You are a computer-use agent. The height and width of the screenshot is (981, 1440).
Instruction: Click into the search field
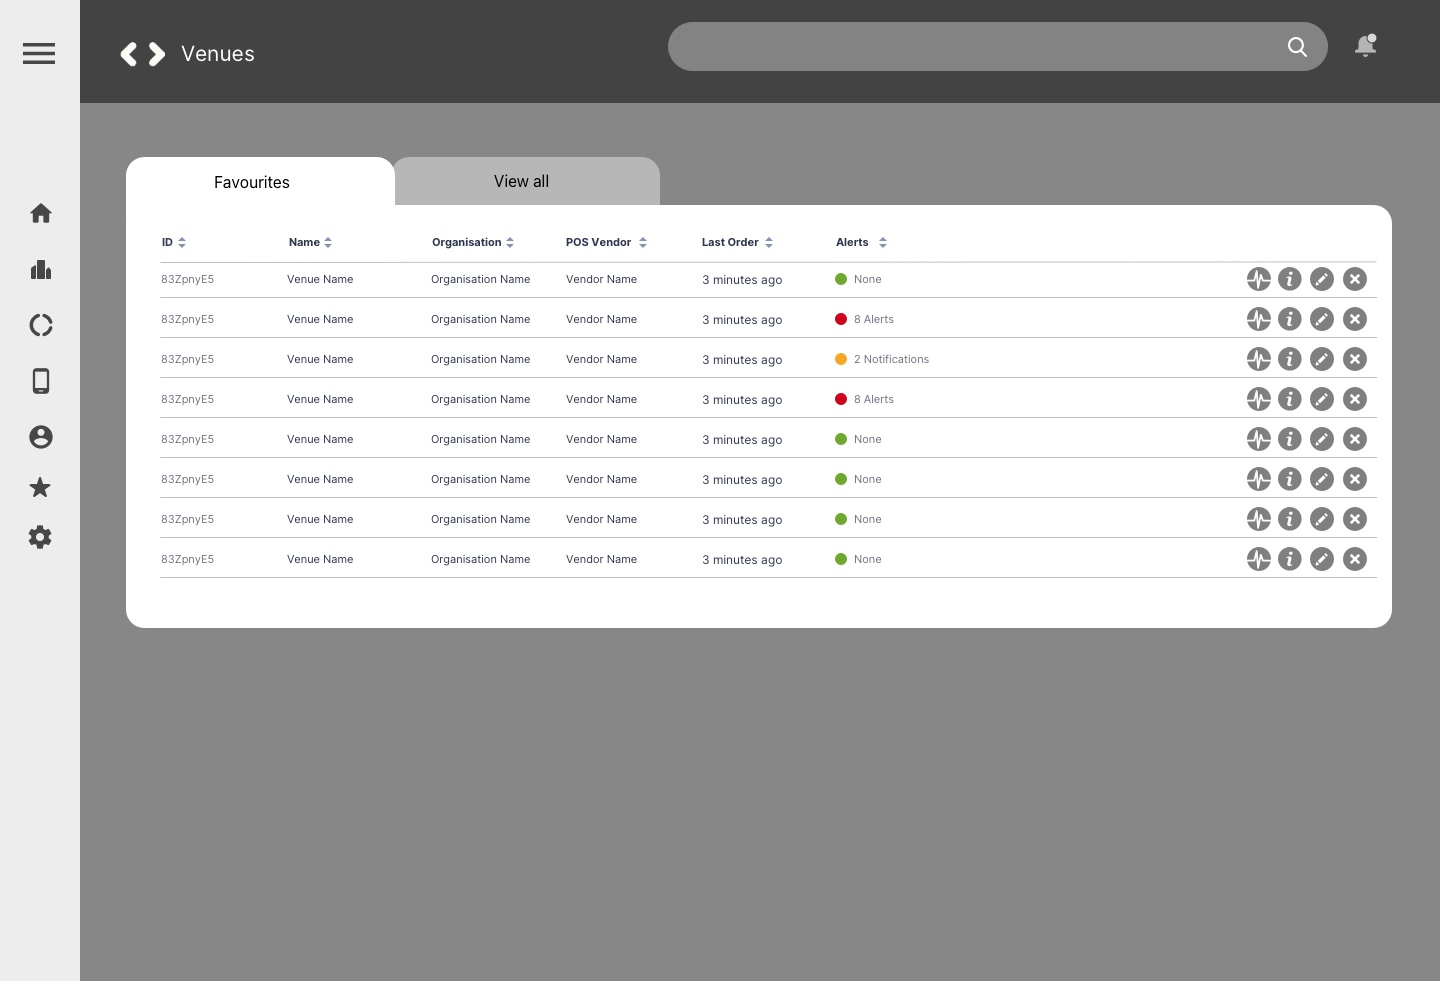(970, 47)
